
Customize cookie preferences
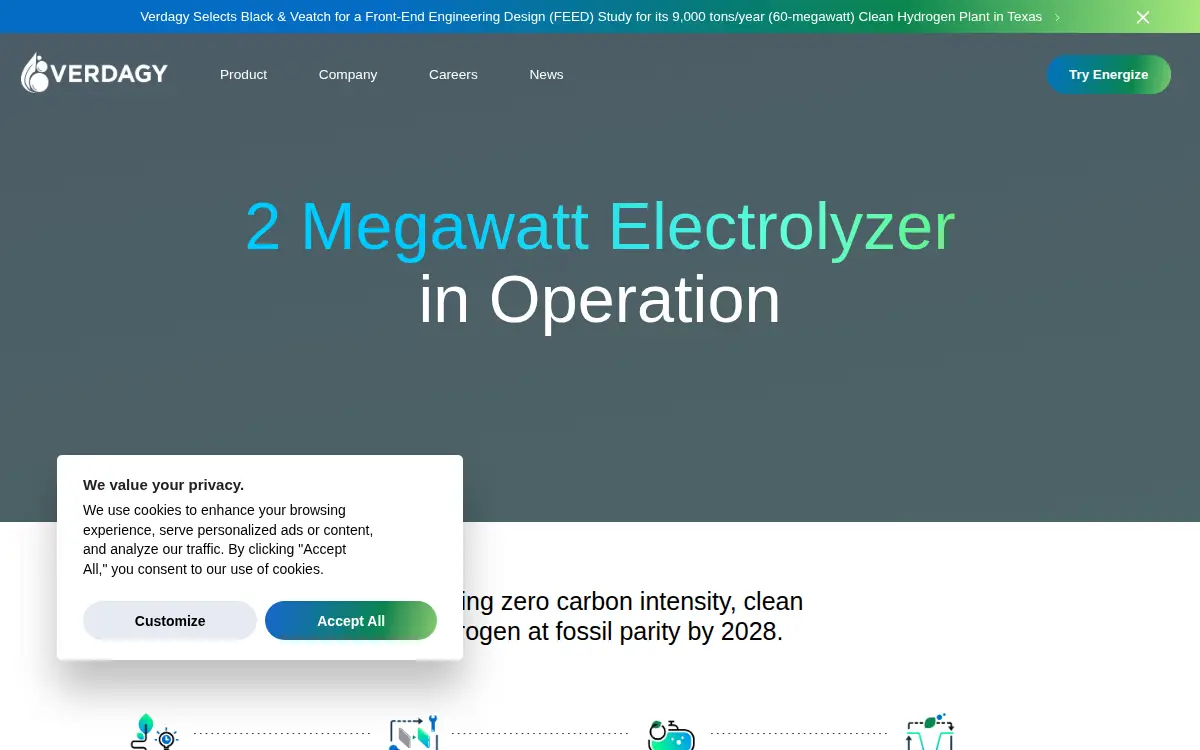click(170, 621)
